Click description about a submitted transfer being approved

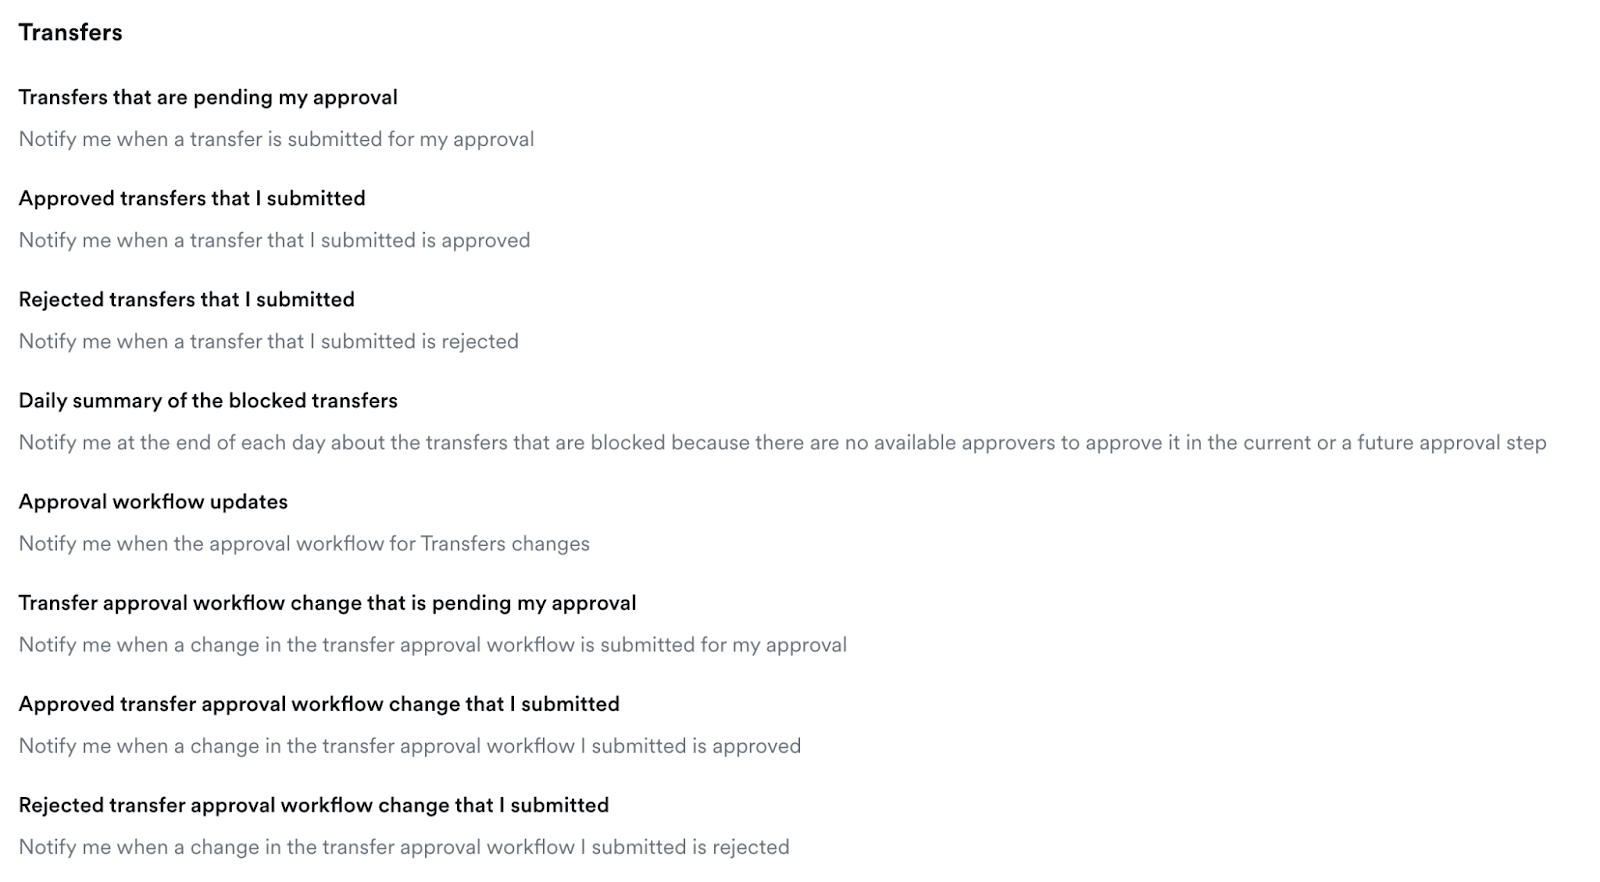click(274, 240)
